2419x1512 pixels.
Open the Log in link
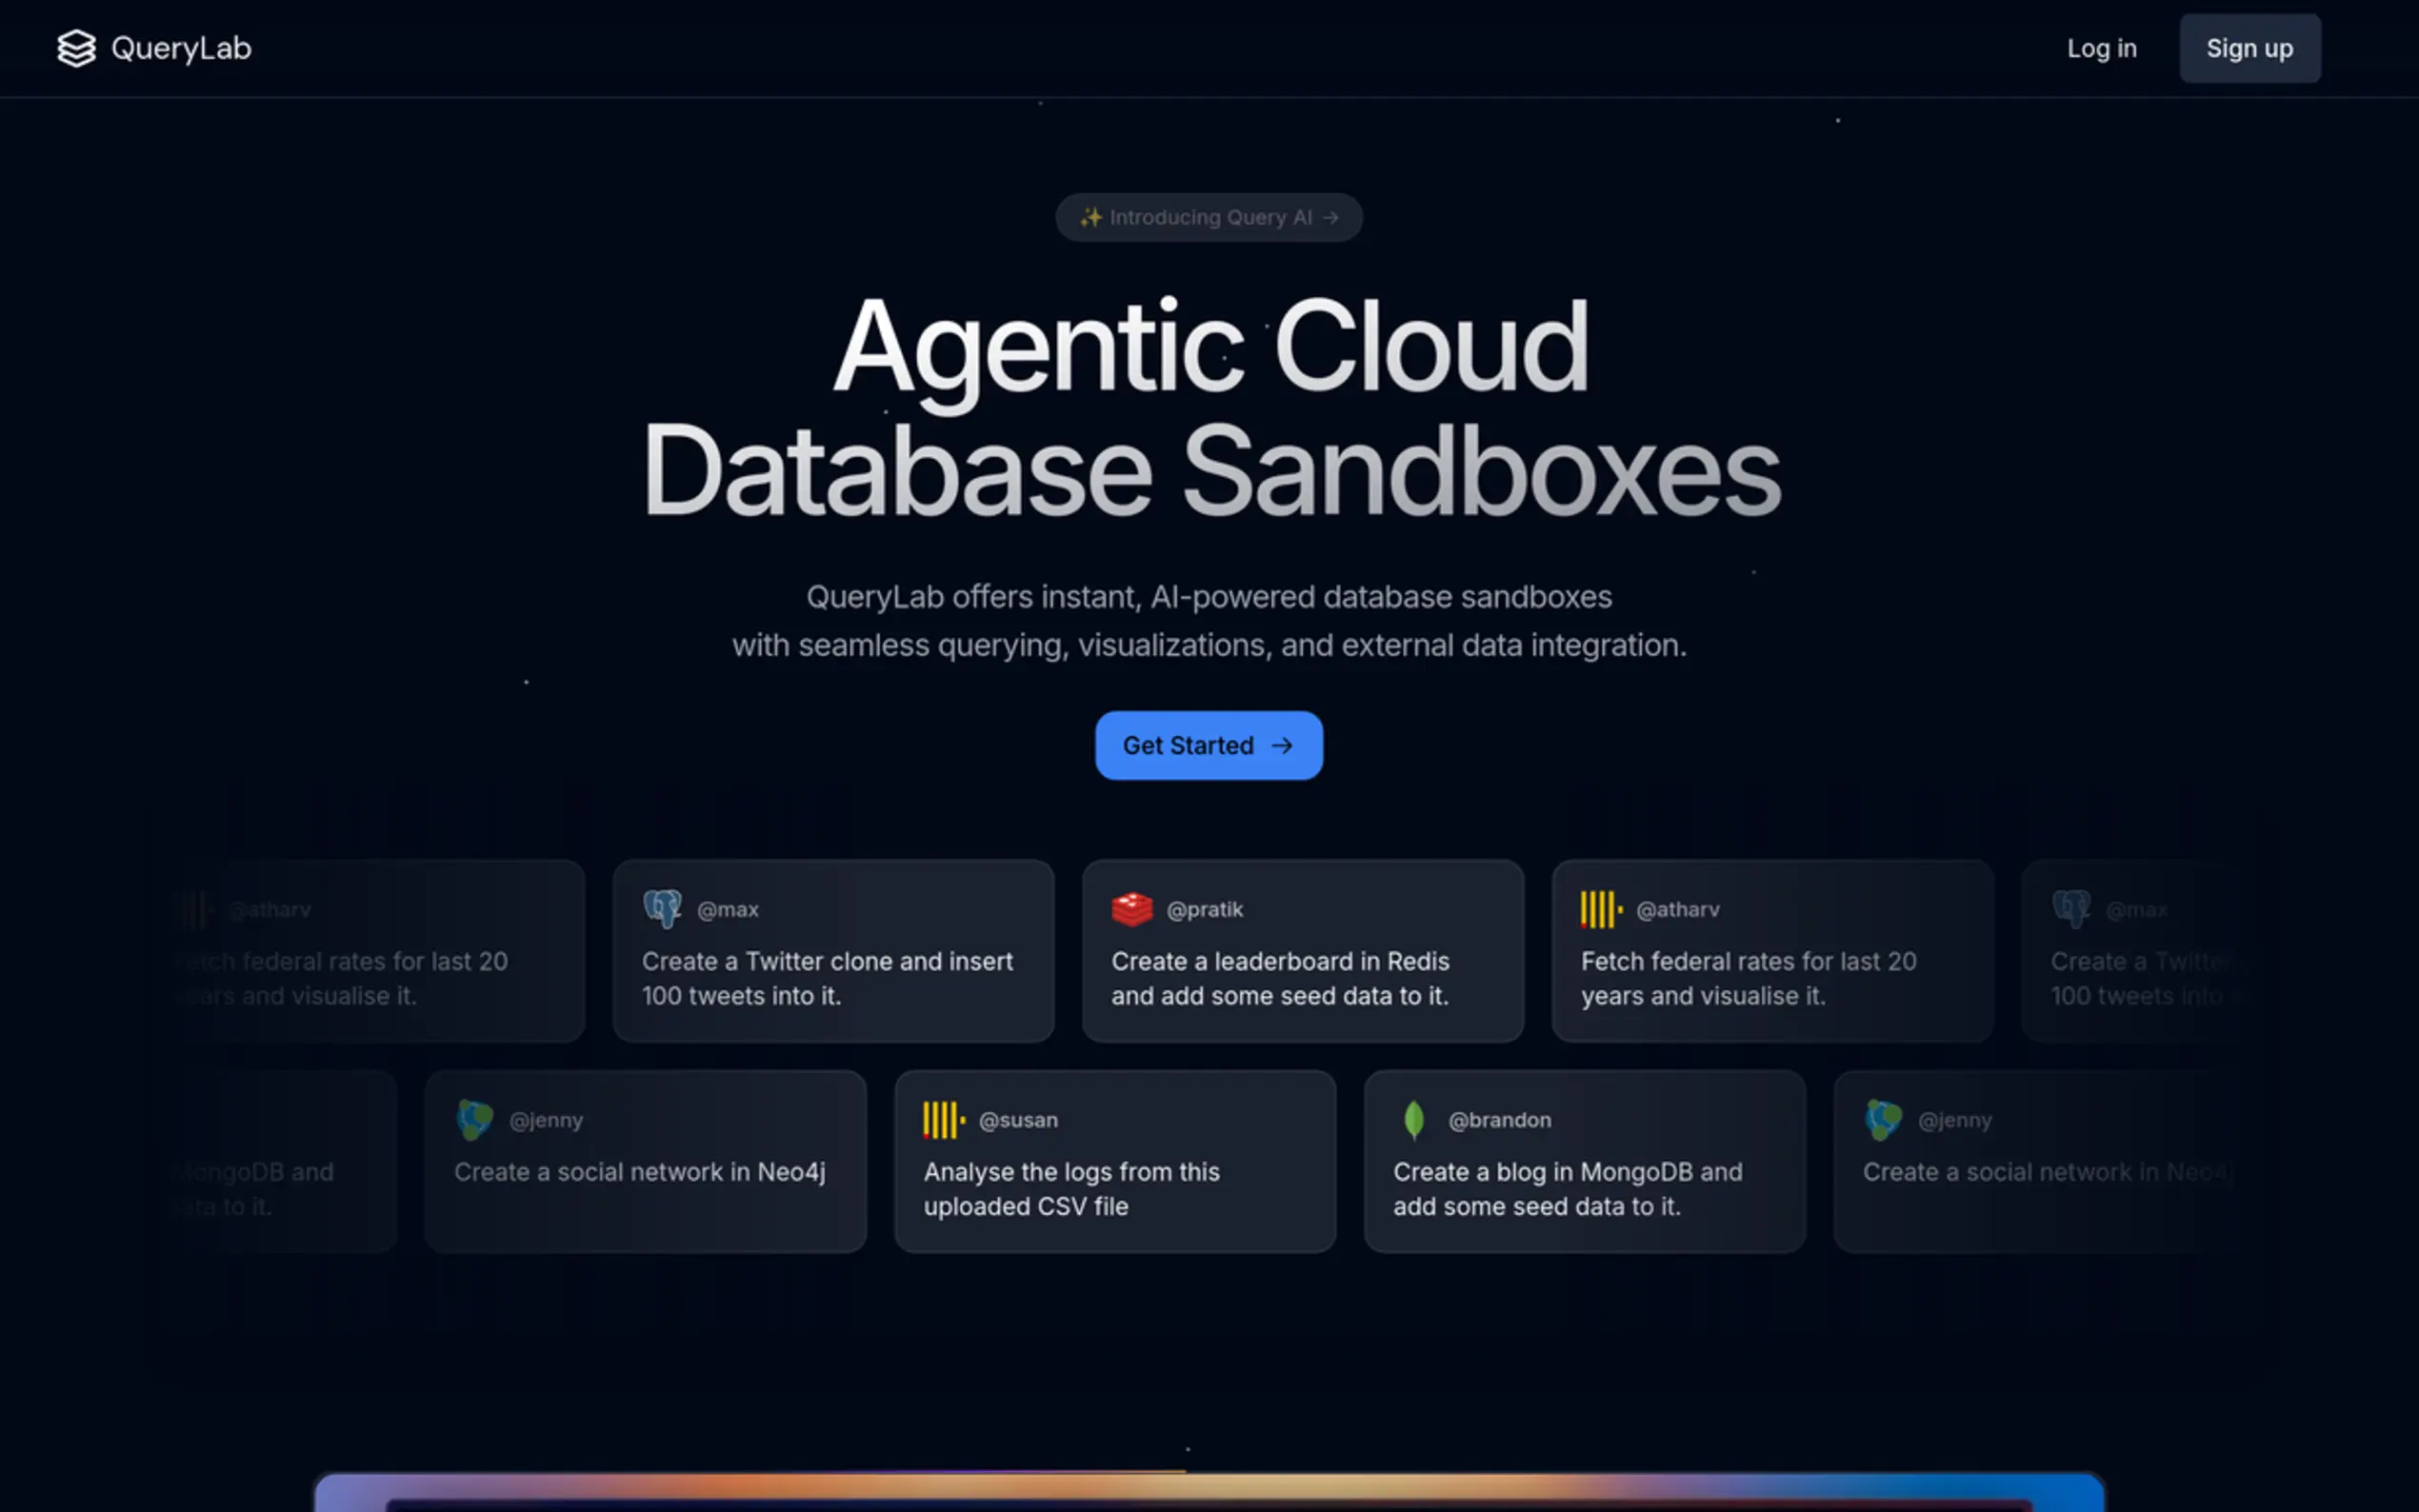pos(2101,48)
